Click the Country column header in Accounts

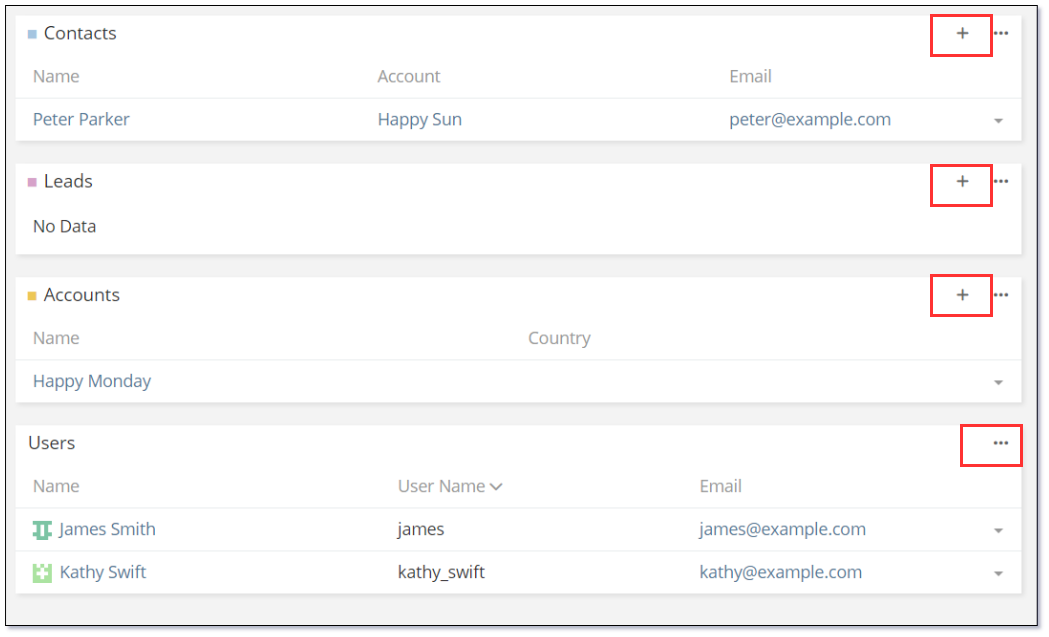pyautogui.click(x=559, y=338)
